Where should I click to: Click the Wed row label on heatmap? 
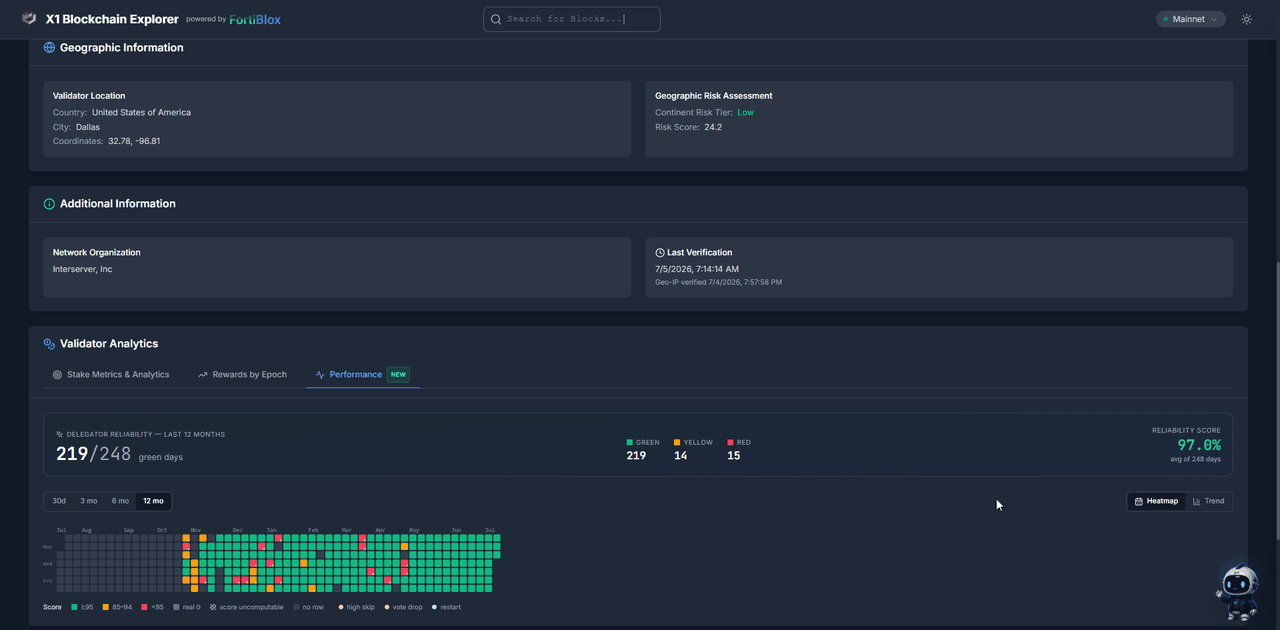[x=48, y=564]
